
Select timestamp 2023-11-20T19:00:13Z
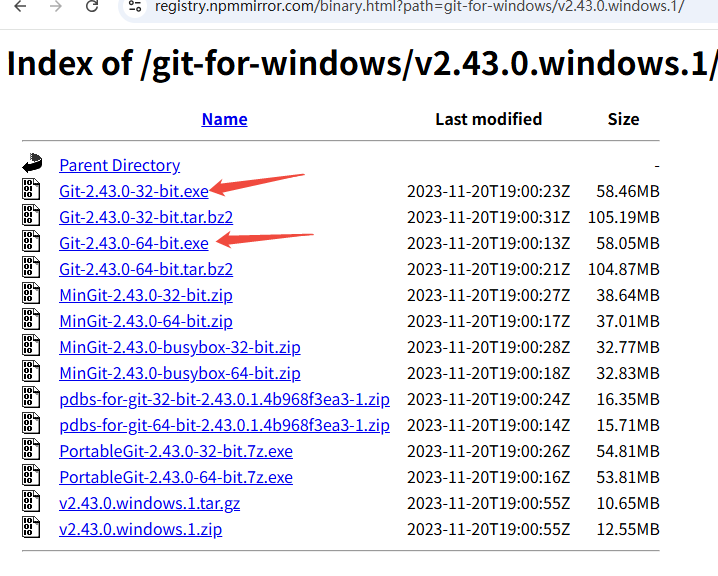click(x=489, y=244)
